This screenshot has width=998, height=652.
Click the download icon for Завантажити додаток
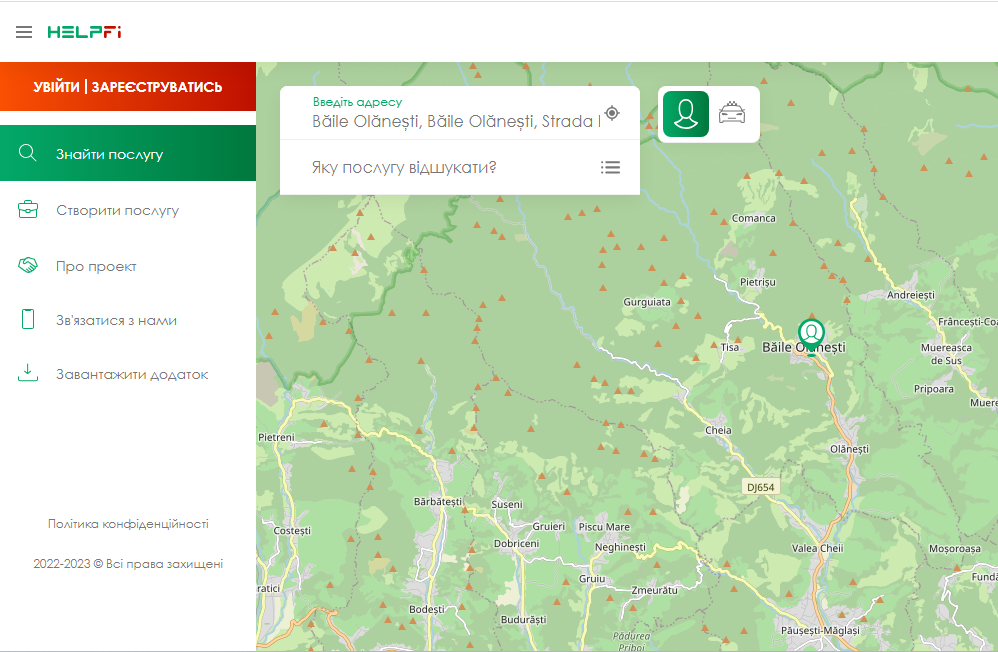(x=28, y=374)
